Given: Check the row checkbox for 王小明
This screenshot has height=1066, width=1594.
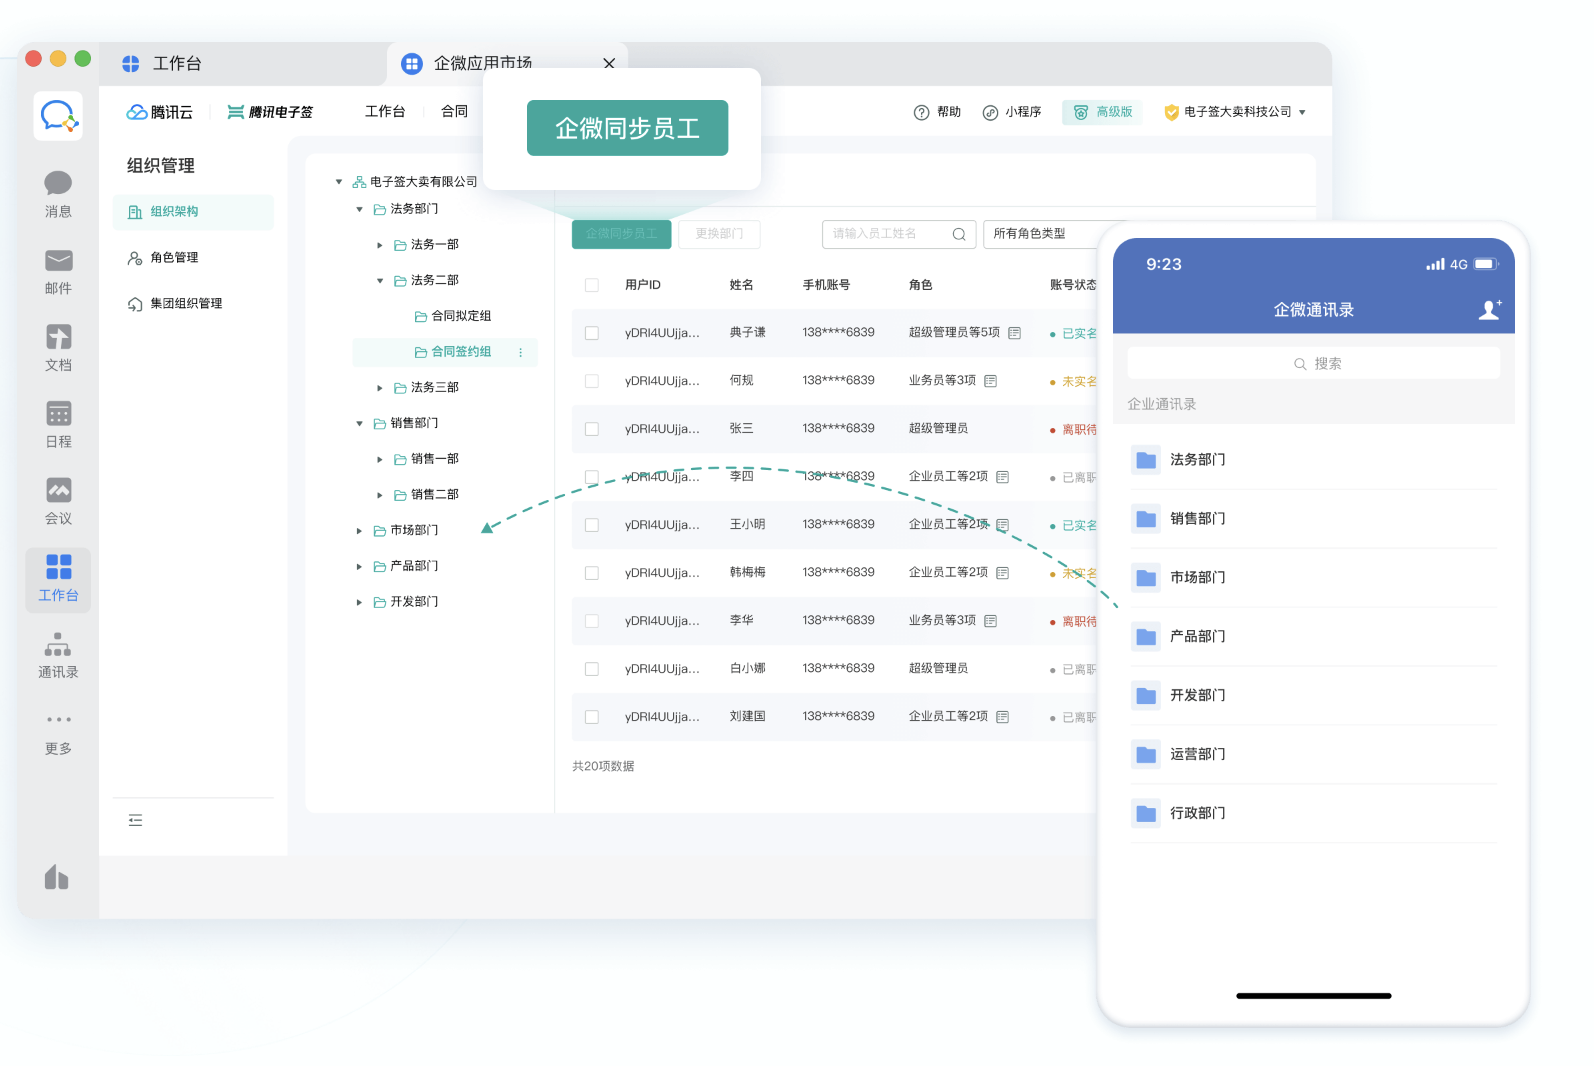Looking at the screenshot, I should click(x=592, y=525).
